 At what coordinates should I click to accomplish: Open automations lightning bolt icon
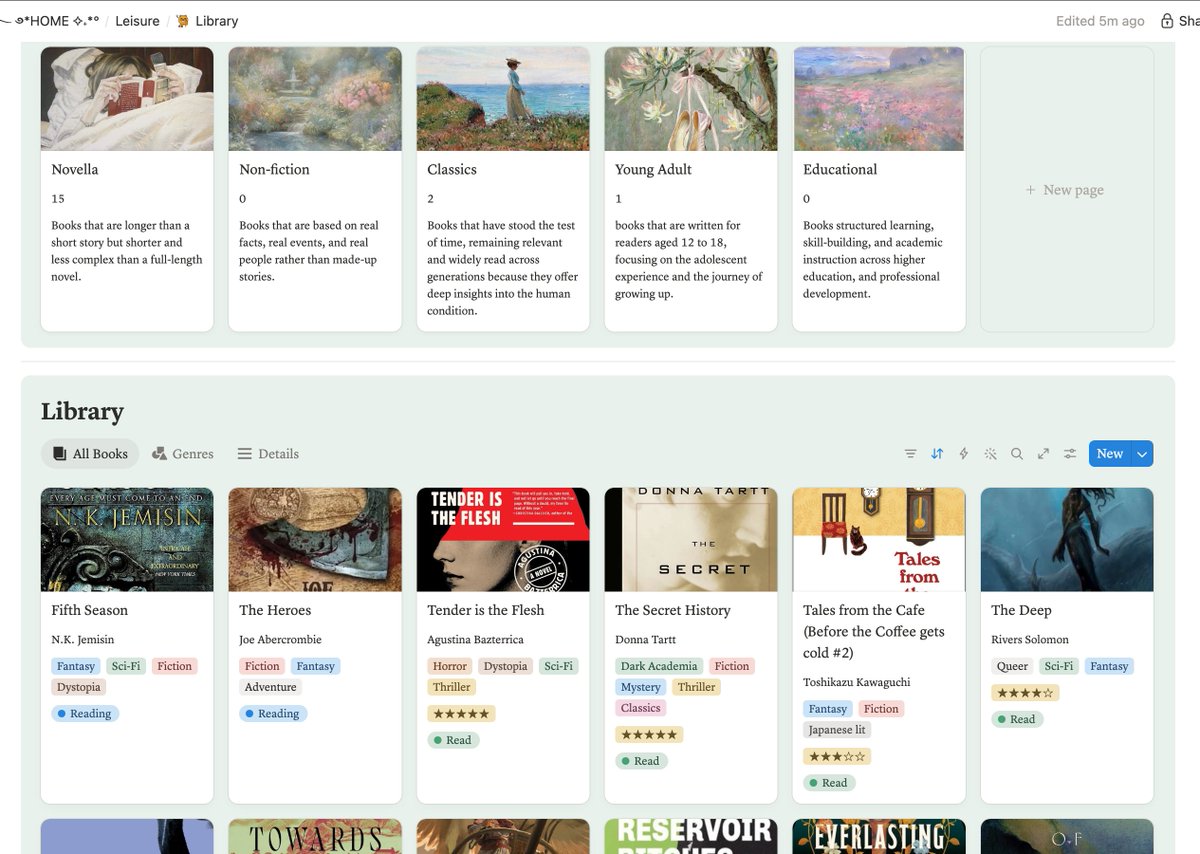click(964, 453)
